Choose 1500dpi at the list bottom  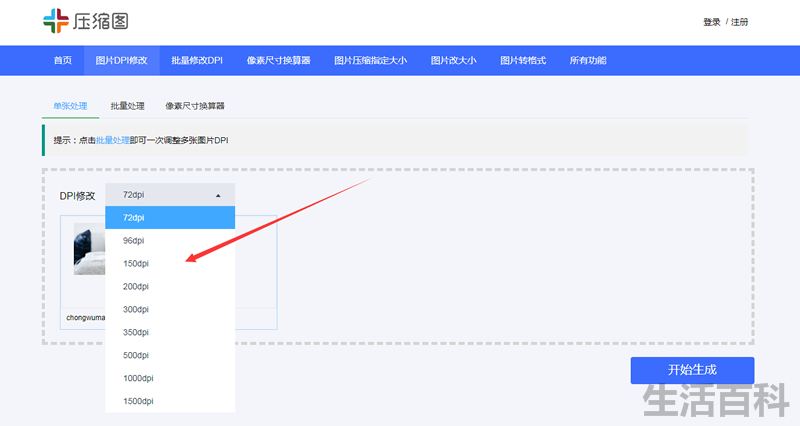(170, 401)
